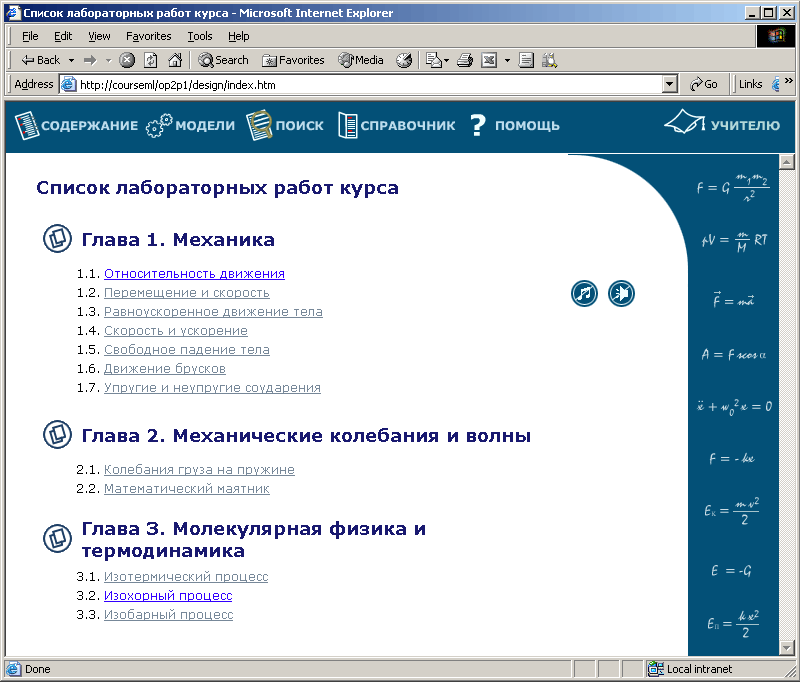Click the Refresh toolbar icon
Viewport: 800px width, 682px height.
[151, 60]
